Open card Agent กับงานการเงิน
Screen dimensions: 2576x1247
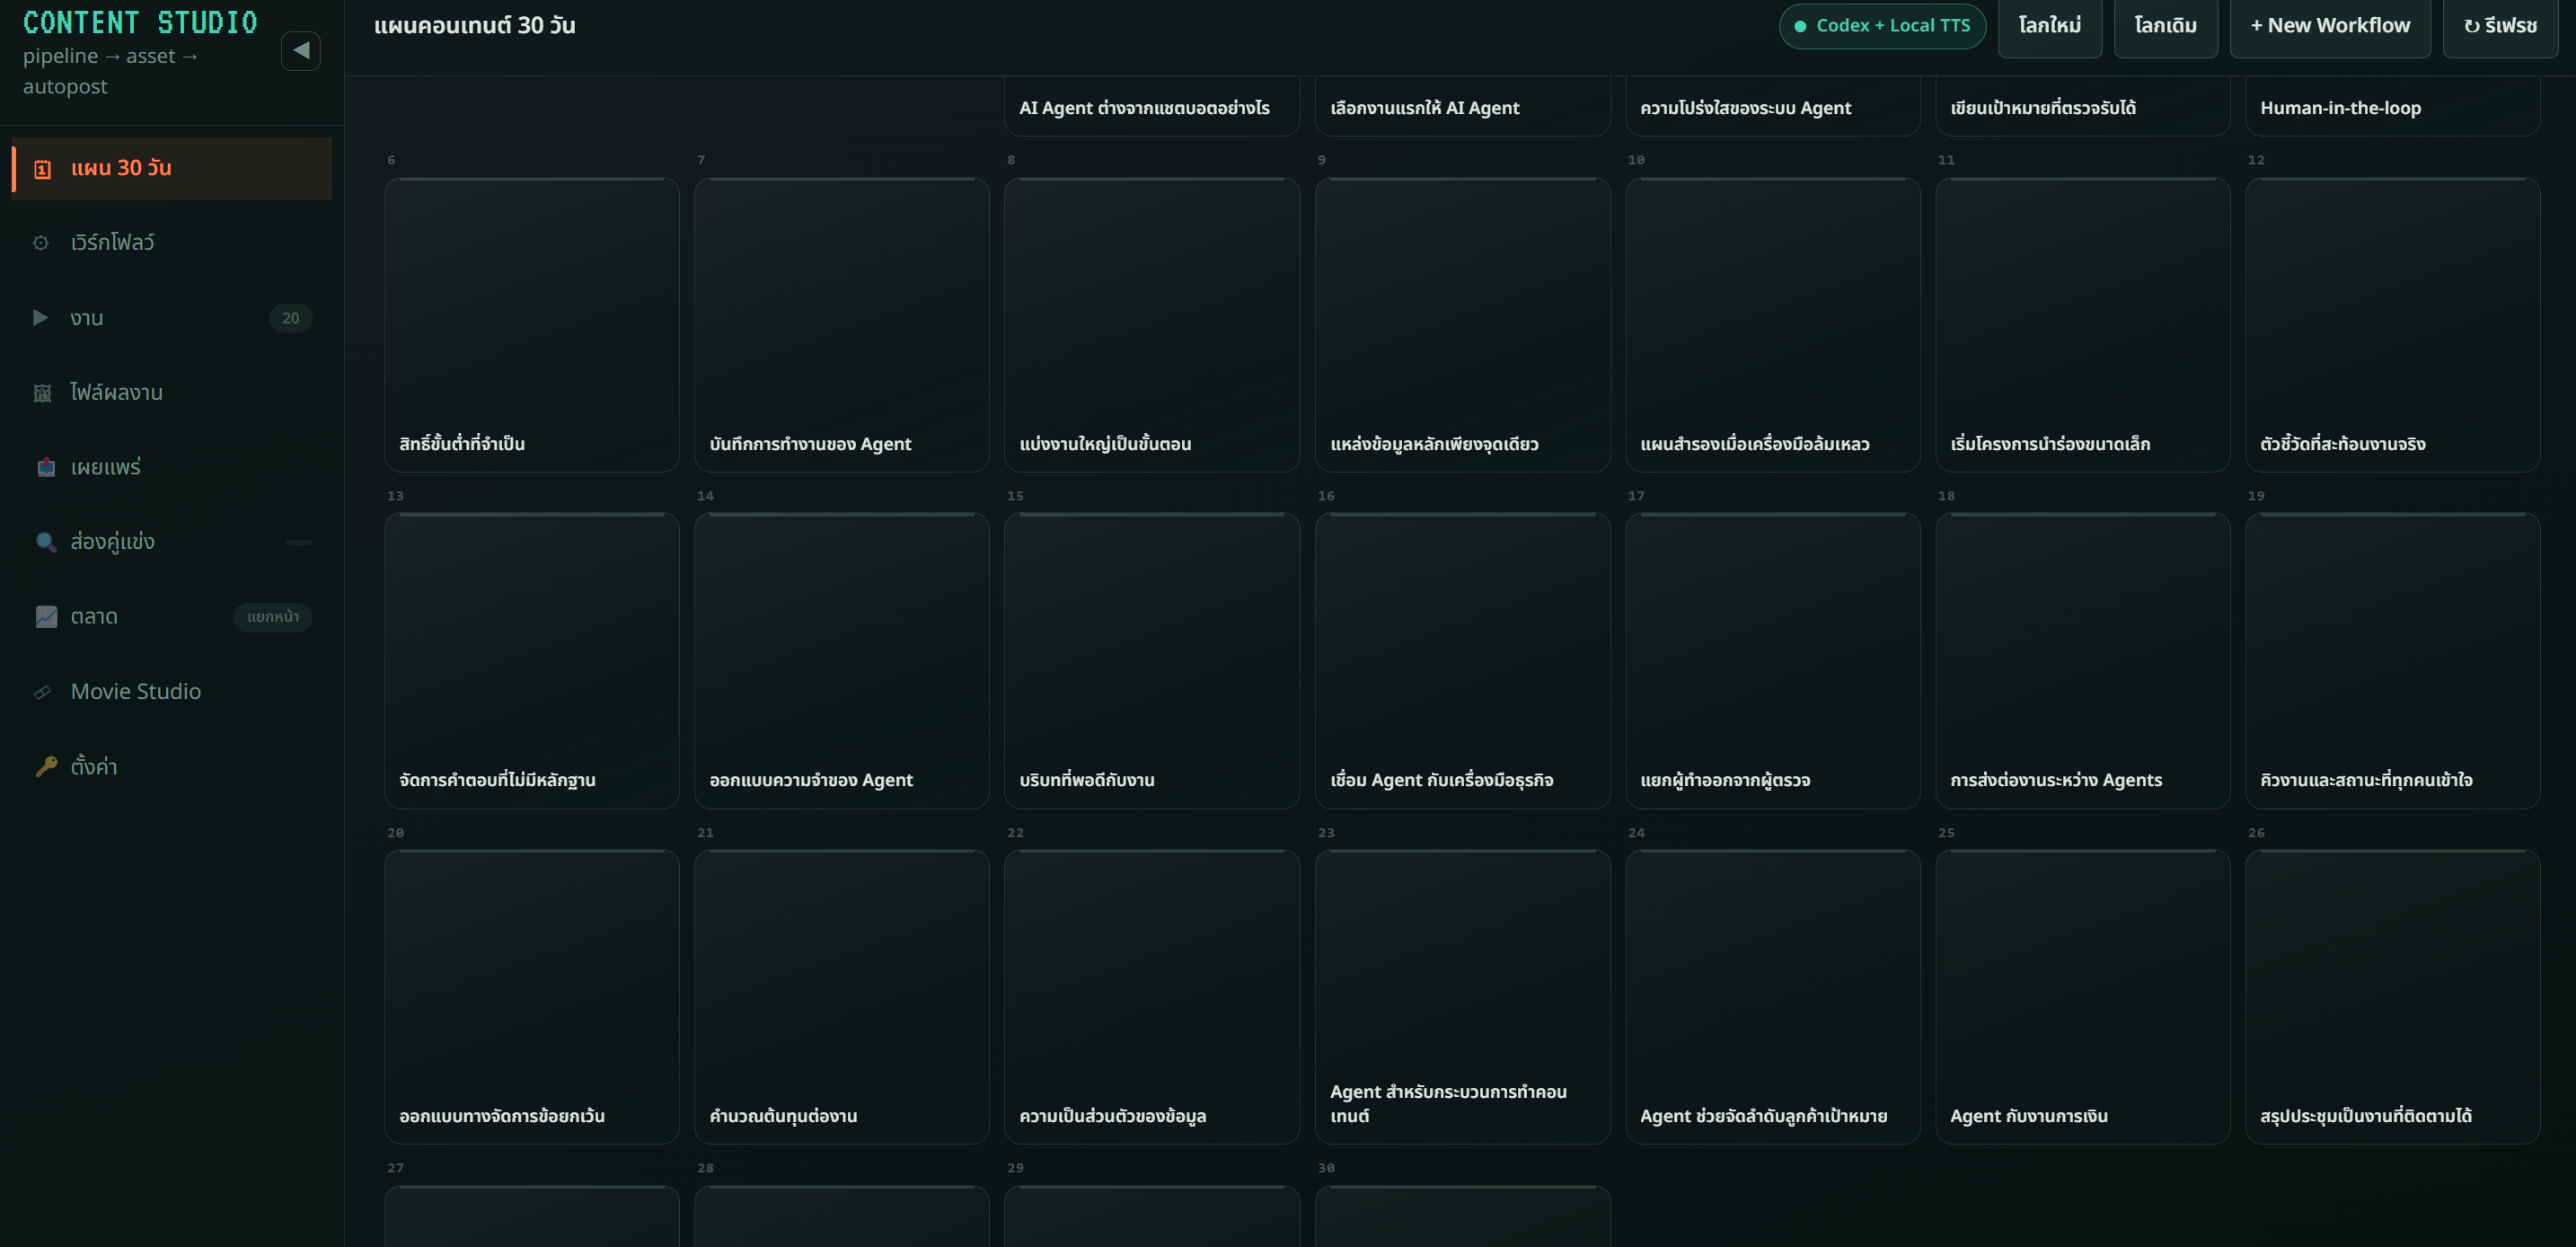point(2082,997)
